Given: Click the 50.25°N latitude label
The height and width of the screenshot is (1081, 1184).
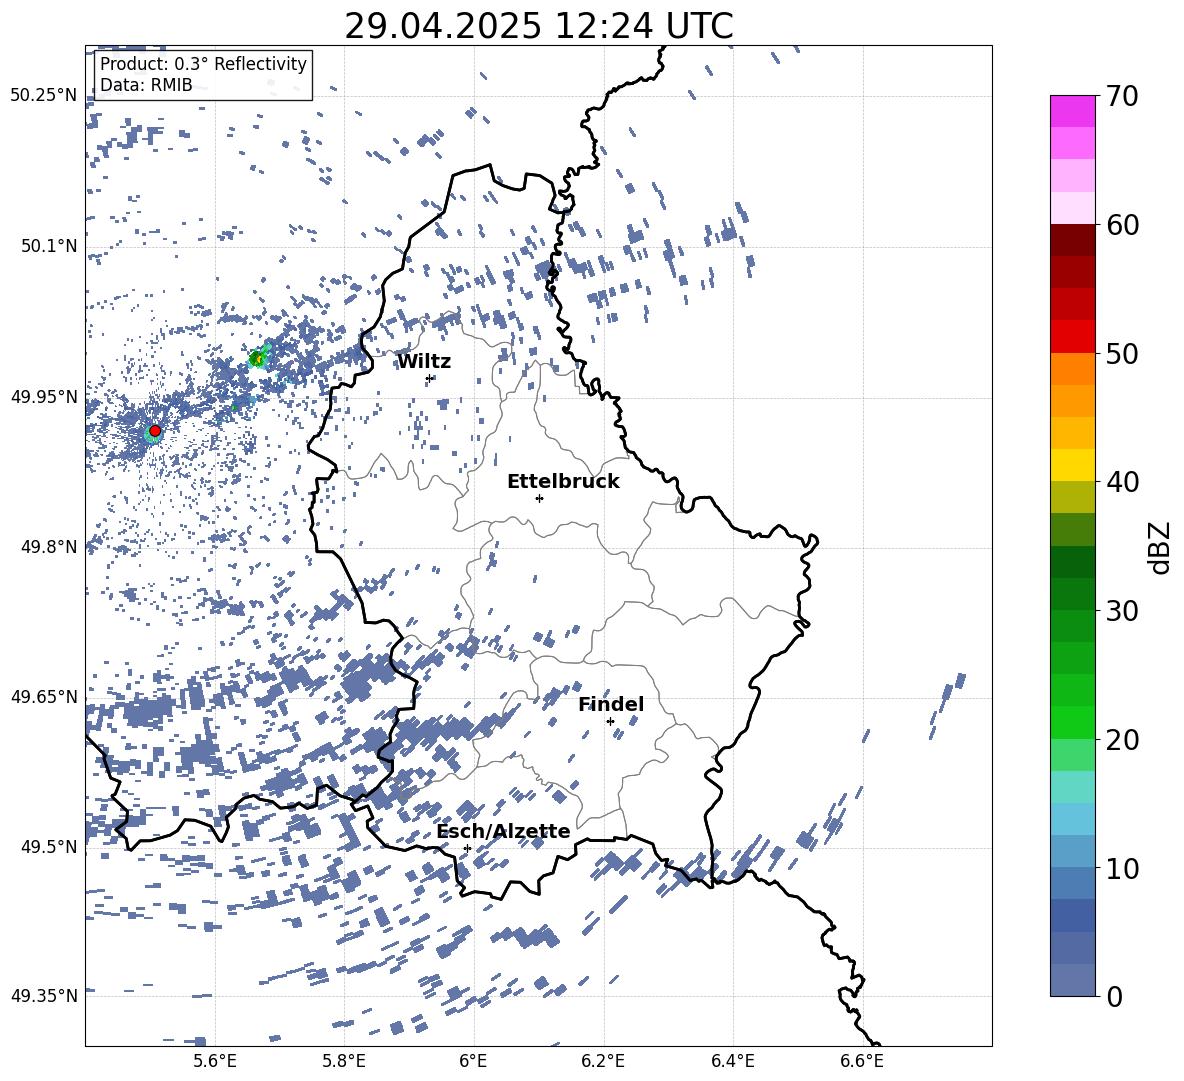Looking at the screenshot, I should click(x=44, y=95).
